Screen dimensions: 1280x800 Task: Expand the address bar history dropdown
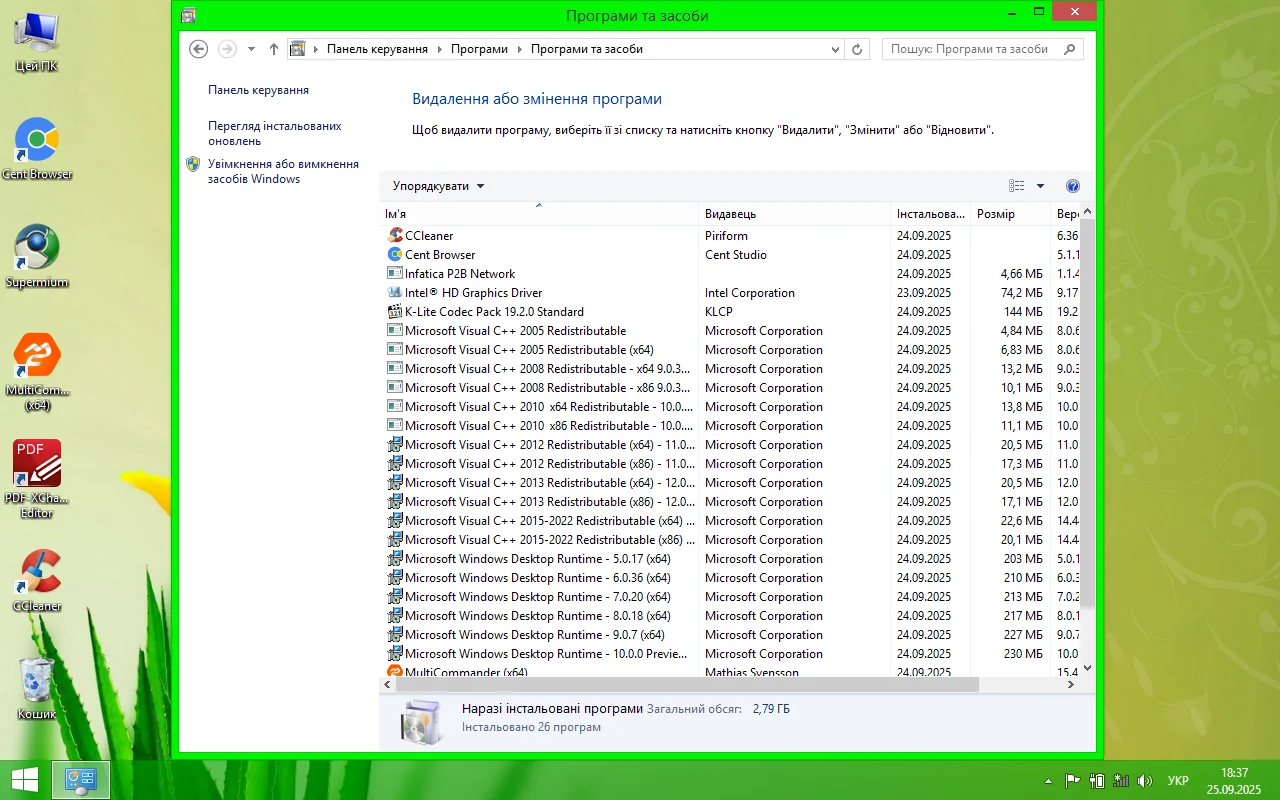click(836, 49)
